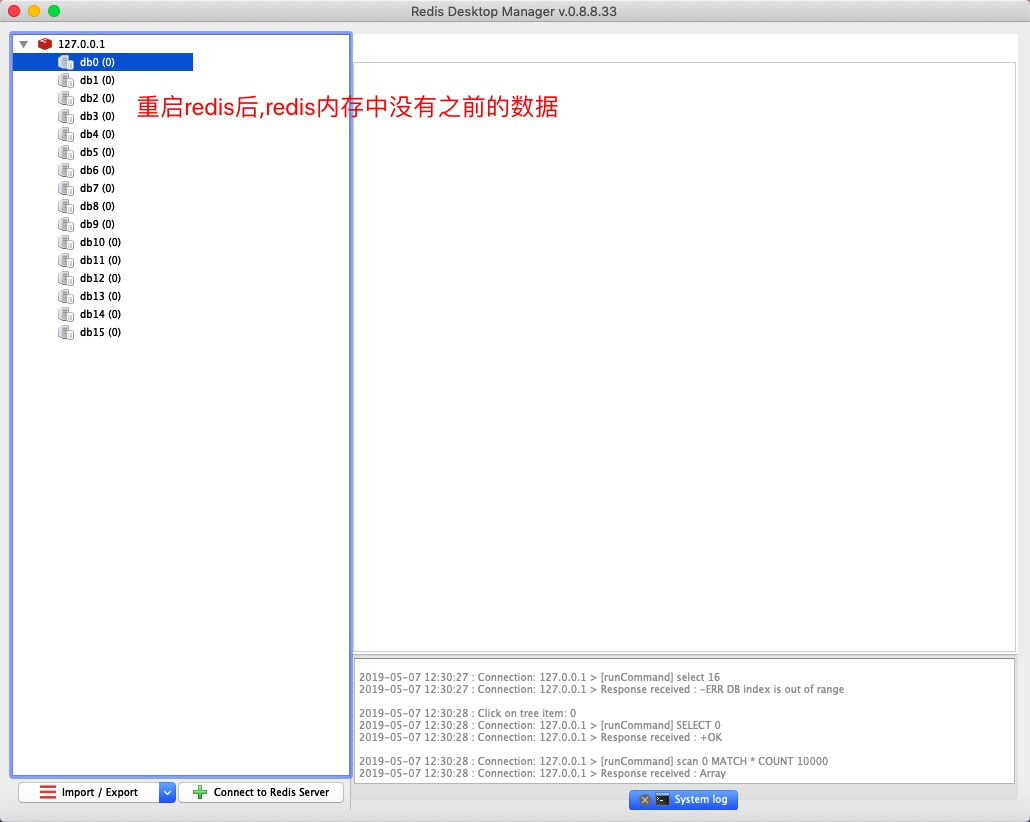Click the database icon beside db8
Viewport: 1030px width, 822px height.
[66, 206]
